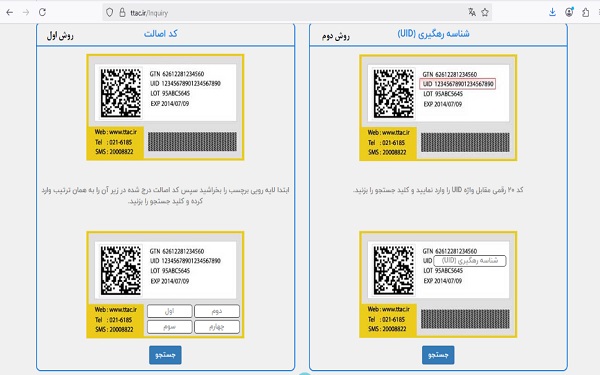This screenshot has width=600, height=375.
Task: Click the دوم authenticity code field
Action: (x=217, y=311)
